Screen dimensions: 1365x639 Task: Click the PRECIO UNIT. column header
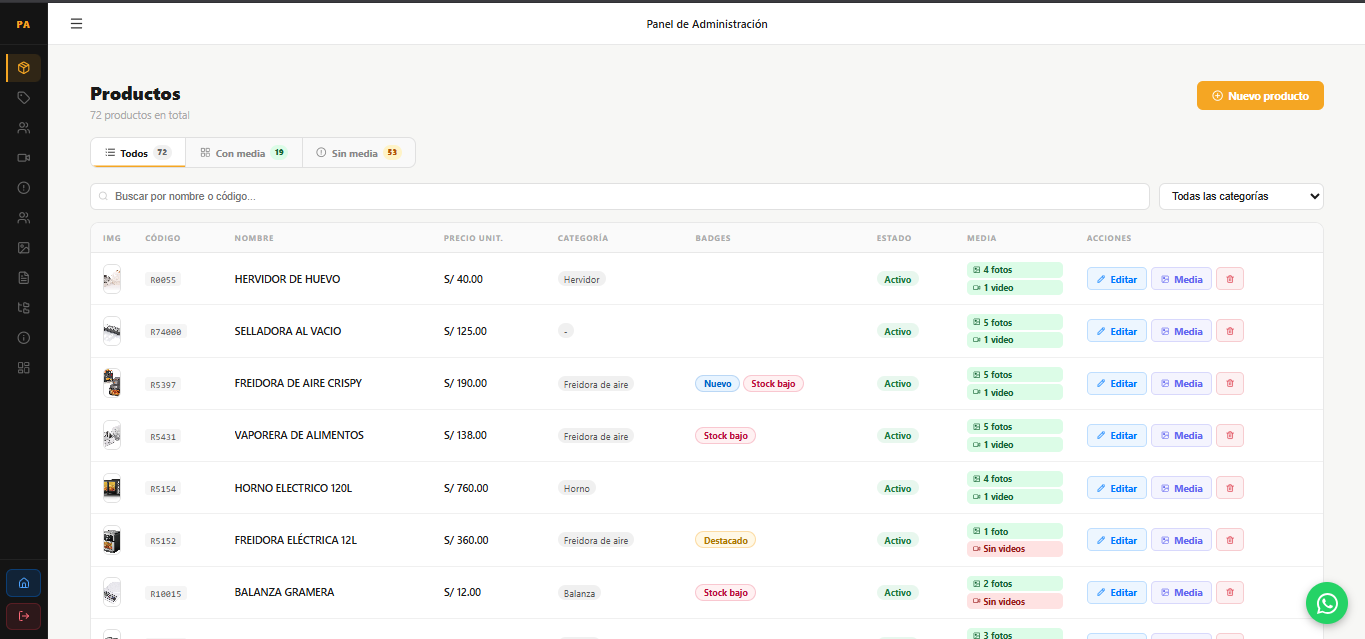(473, 238)
